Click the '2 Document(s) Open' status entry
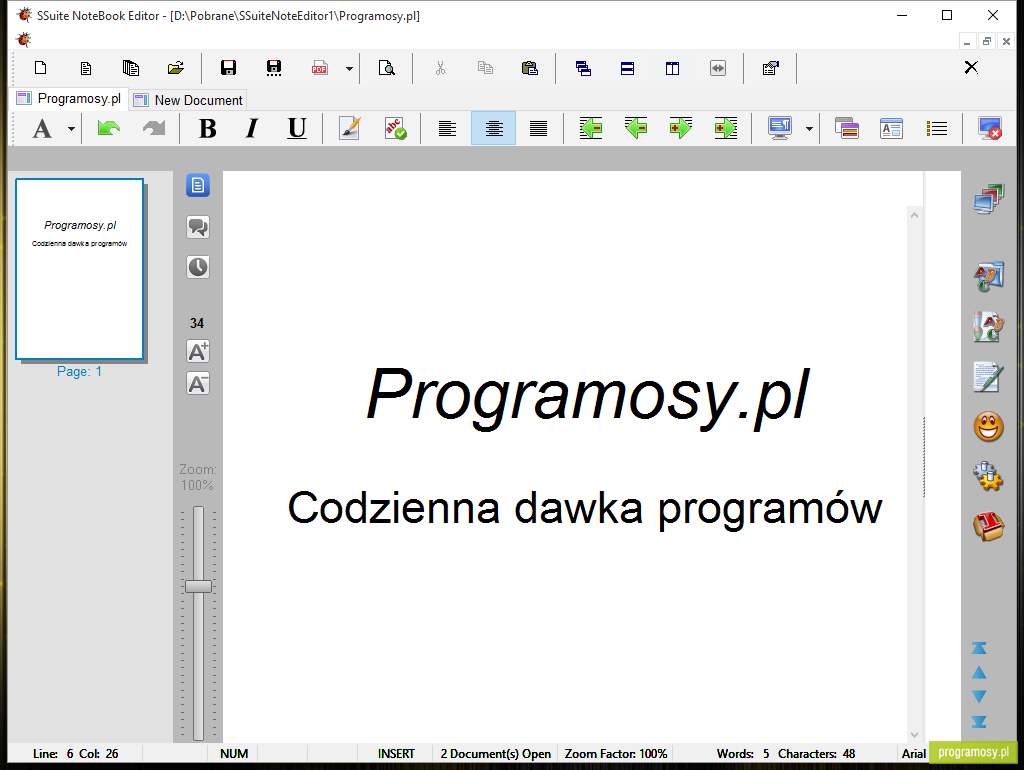This screenshot has height=770, width=1024. (x=496, y=754)
